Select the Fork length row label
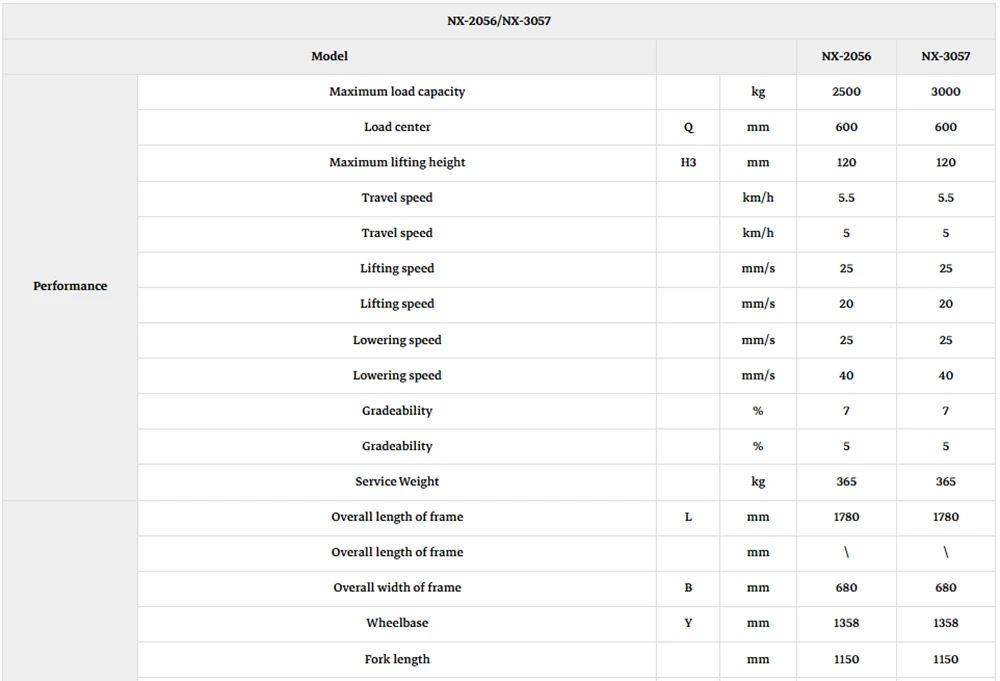Screen dimensions: 1000x681 coord(397,659)
